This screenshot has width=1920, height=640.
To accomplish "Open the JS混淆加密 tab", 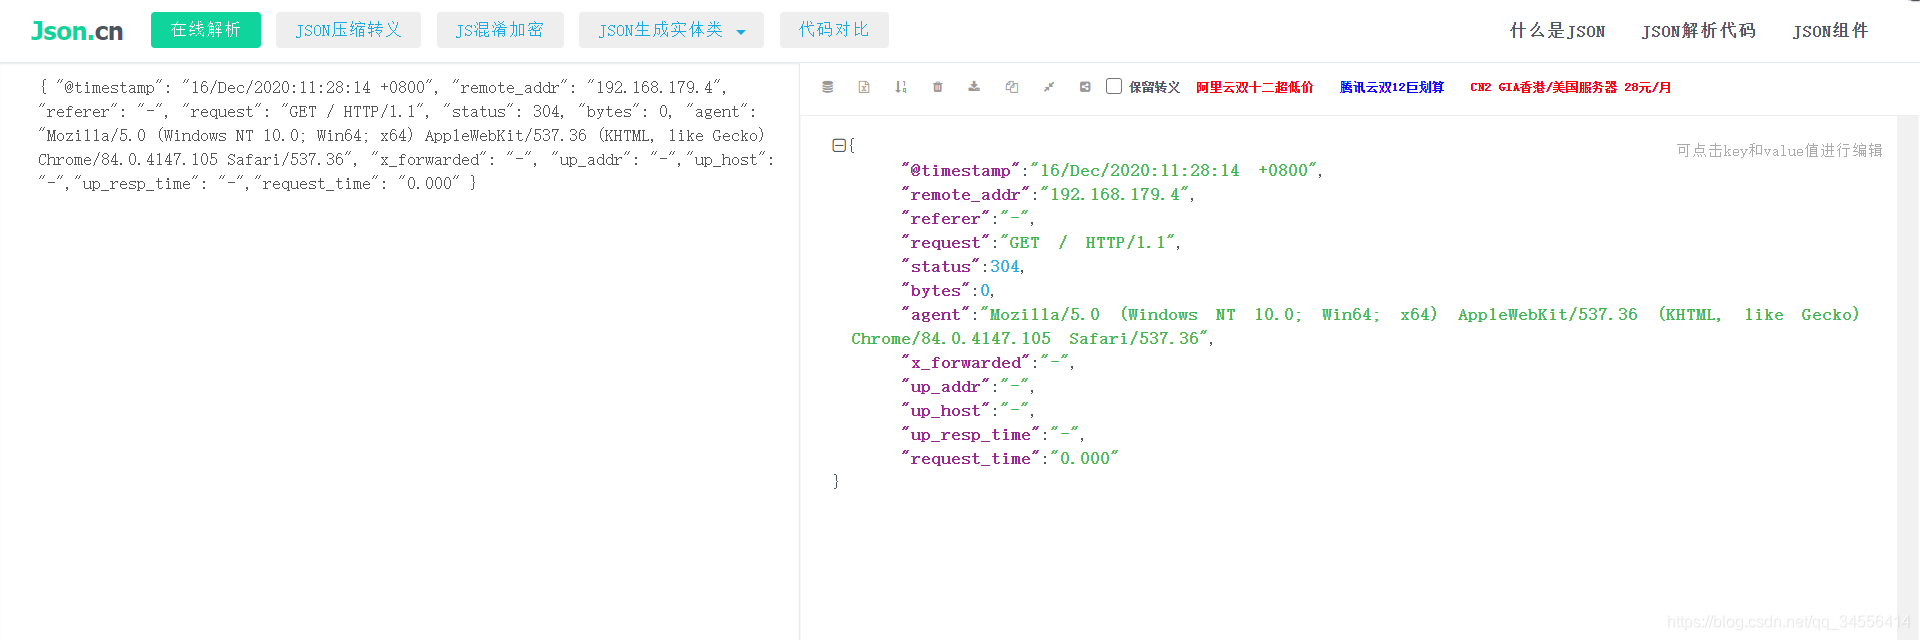I will (500, 30).
